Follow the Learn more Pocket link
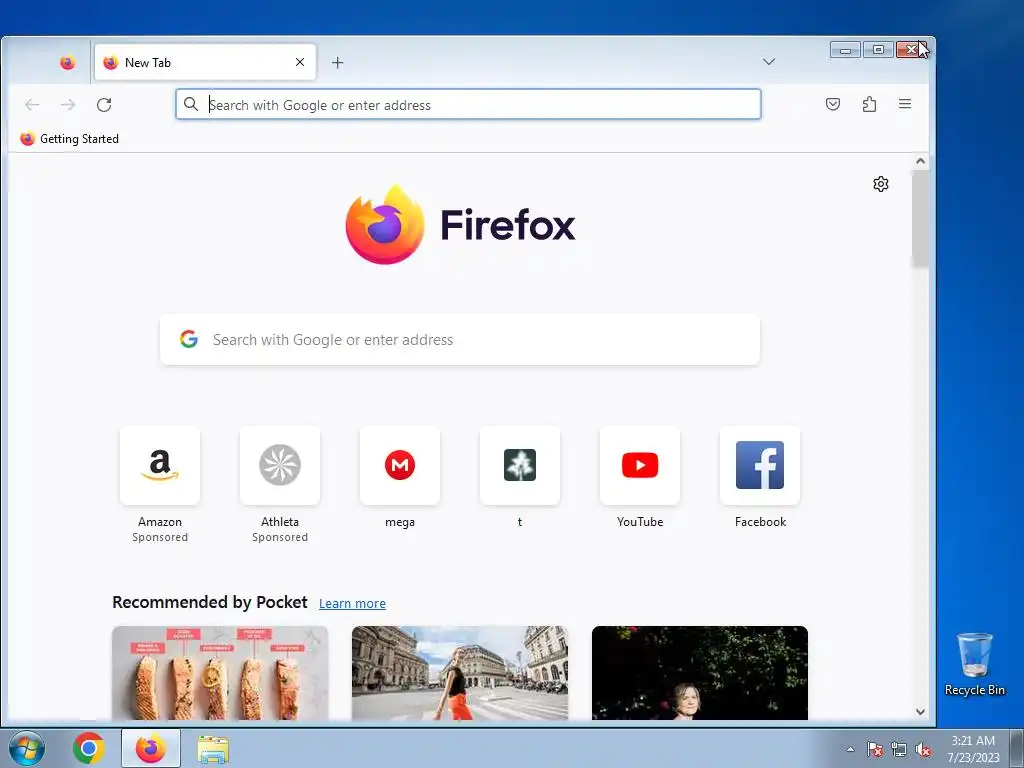This screenshot has height=768, width=1024. click(352, 603)
